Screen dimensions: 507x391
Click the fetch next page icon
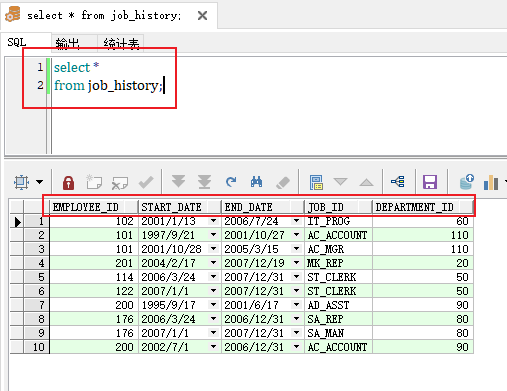pos(178,182)
